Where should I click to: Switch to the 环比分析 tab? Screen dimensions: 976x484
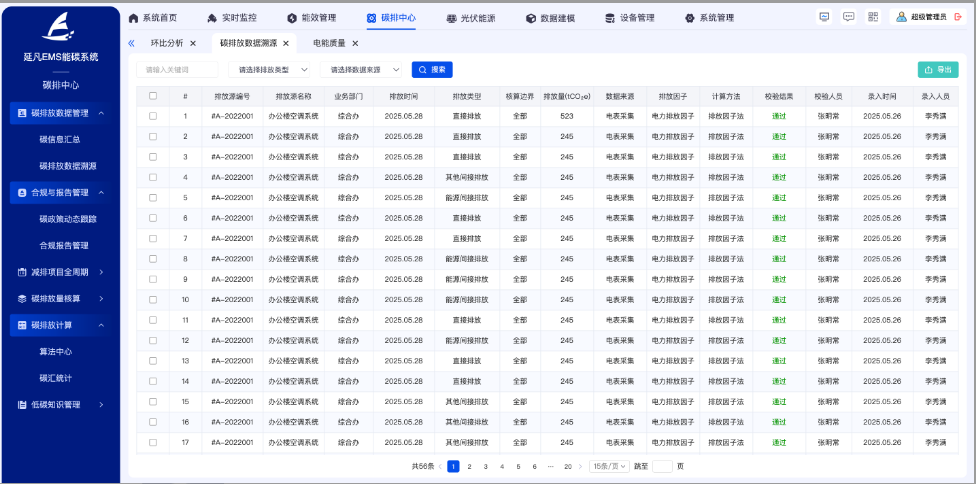point(167,44)
